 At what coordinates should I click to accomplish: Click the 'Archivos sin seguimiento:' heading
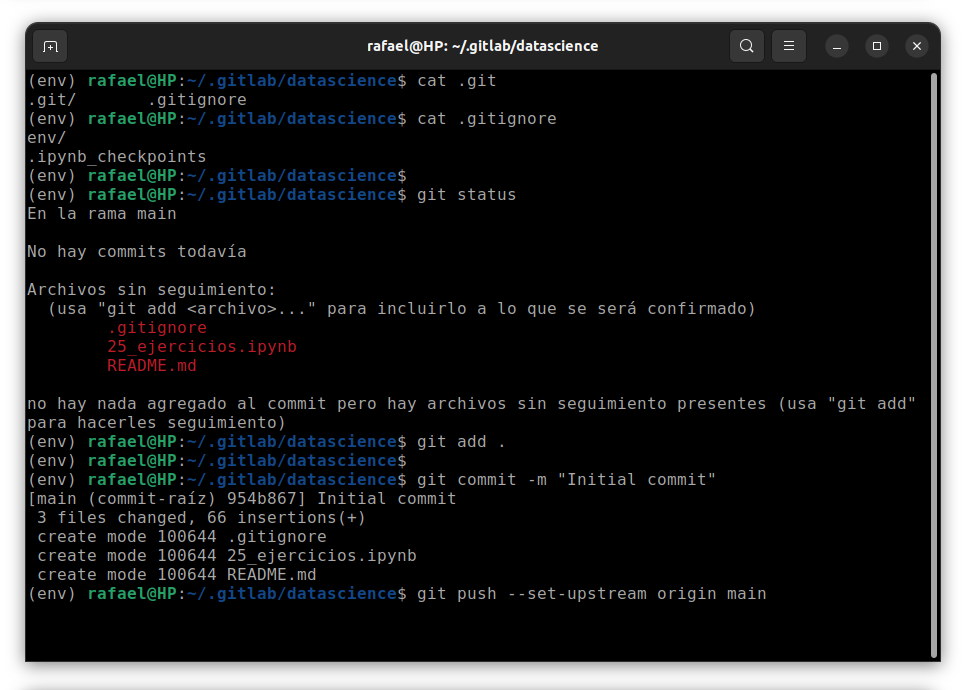pos(152,290)
